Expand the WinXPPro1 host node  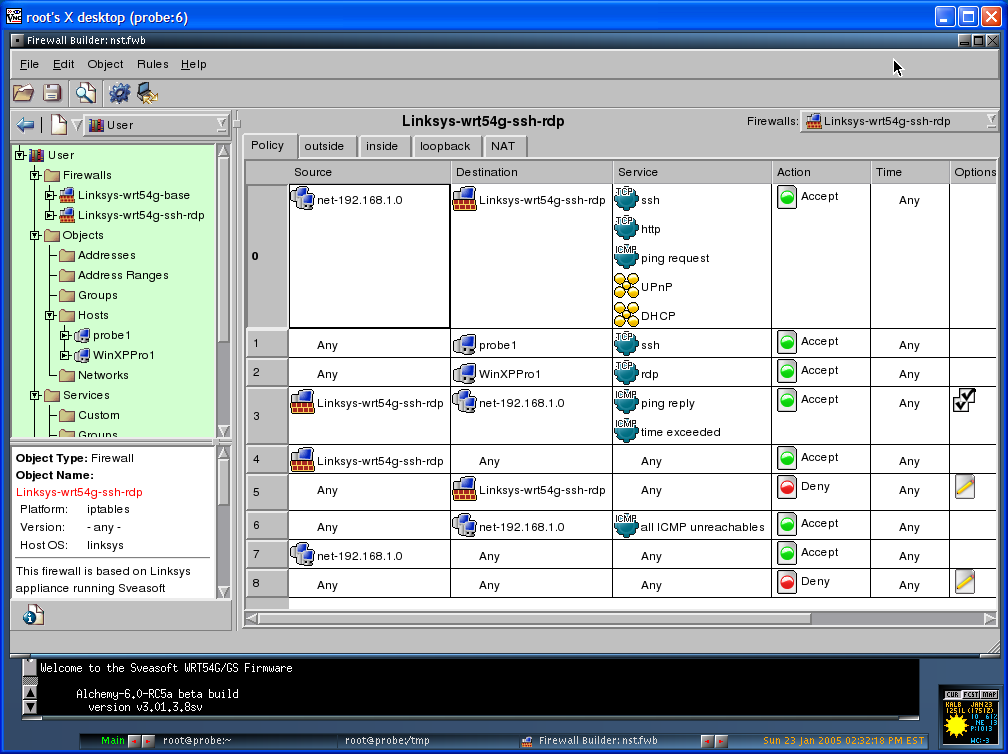(x=65, y=355)
